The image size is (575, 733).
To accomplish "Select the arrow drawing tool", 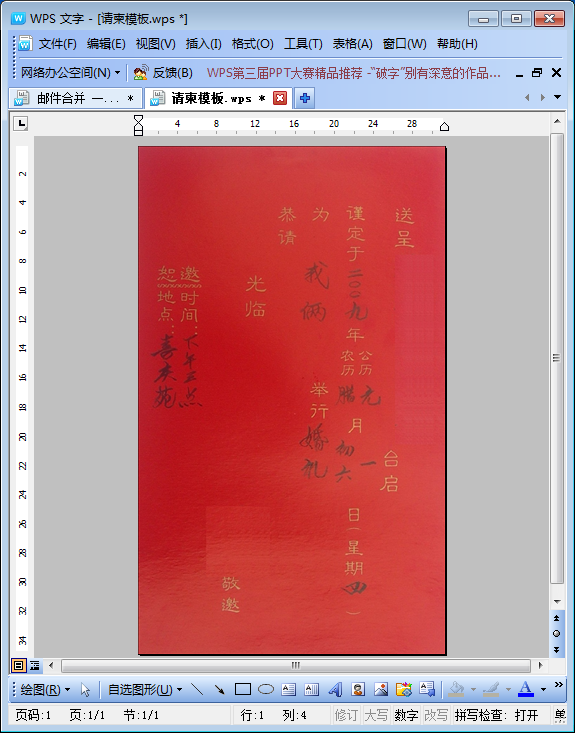I will pos(219,689).
